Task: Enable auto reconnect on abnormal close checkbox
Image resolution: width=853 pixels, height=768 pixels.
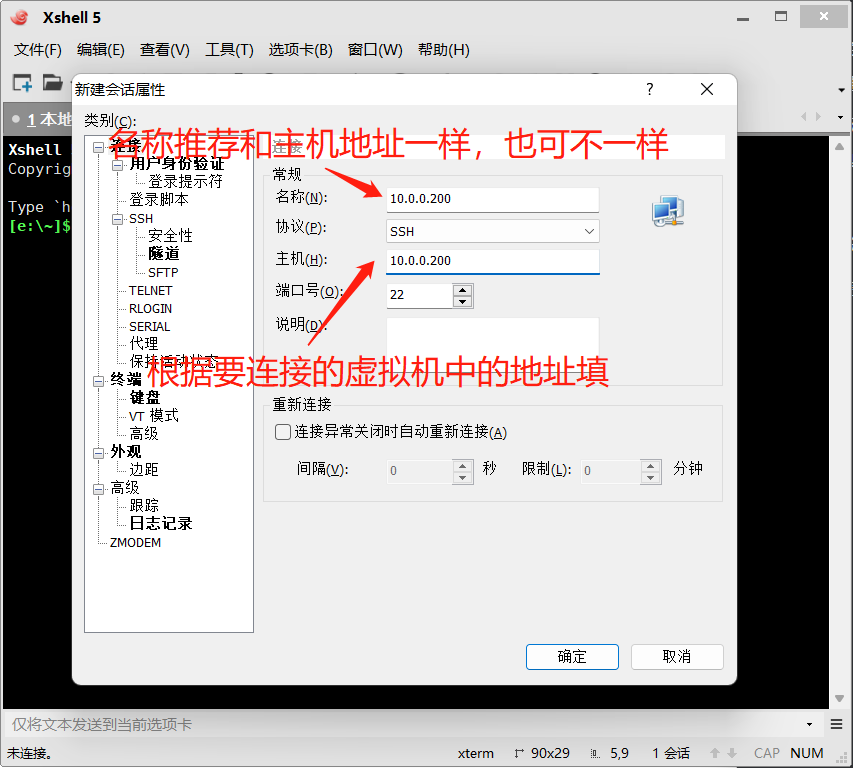Action: [283, 432]
